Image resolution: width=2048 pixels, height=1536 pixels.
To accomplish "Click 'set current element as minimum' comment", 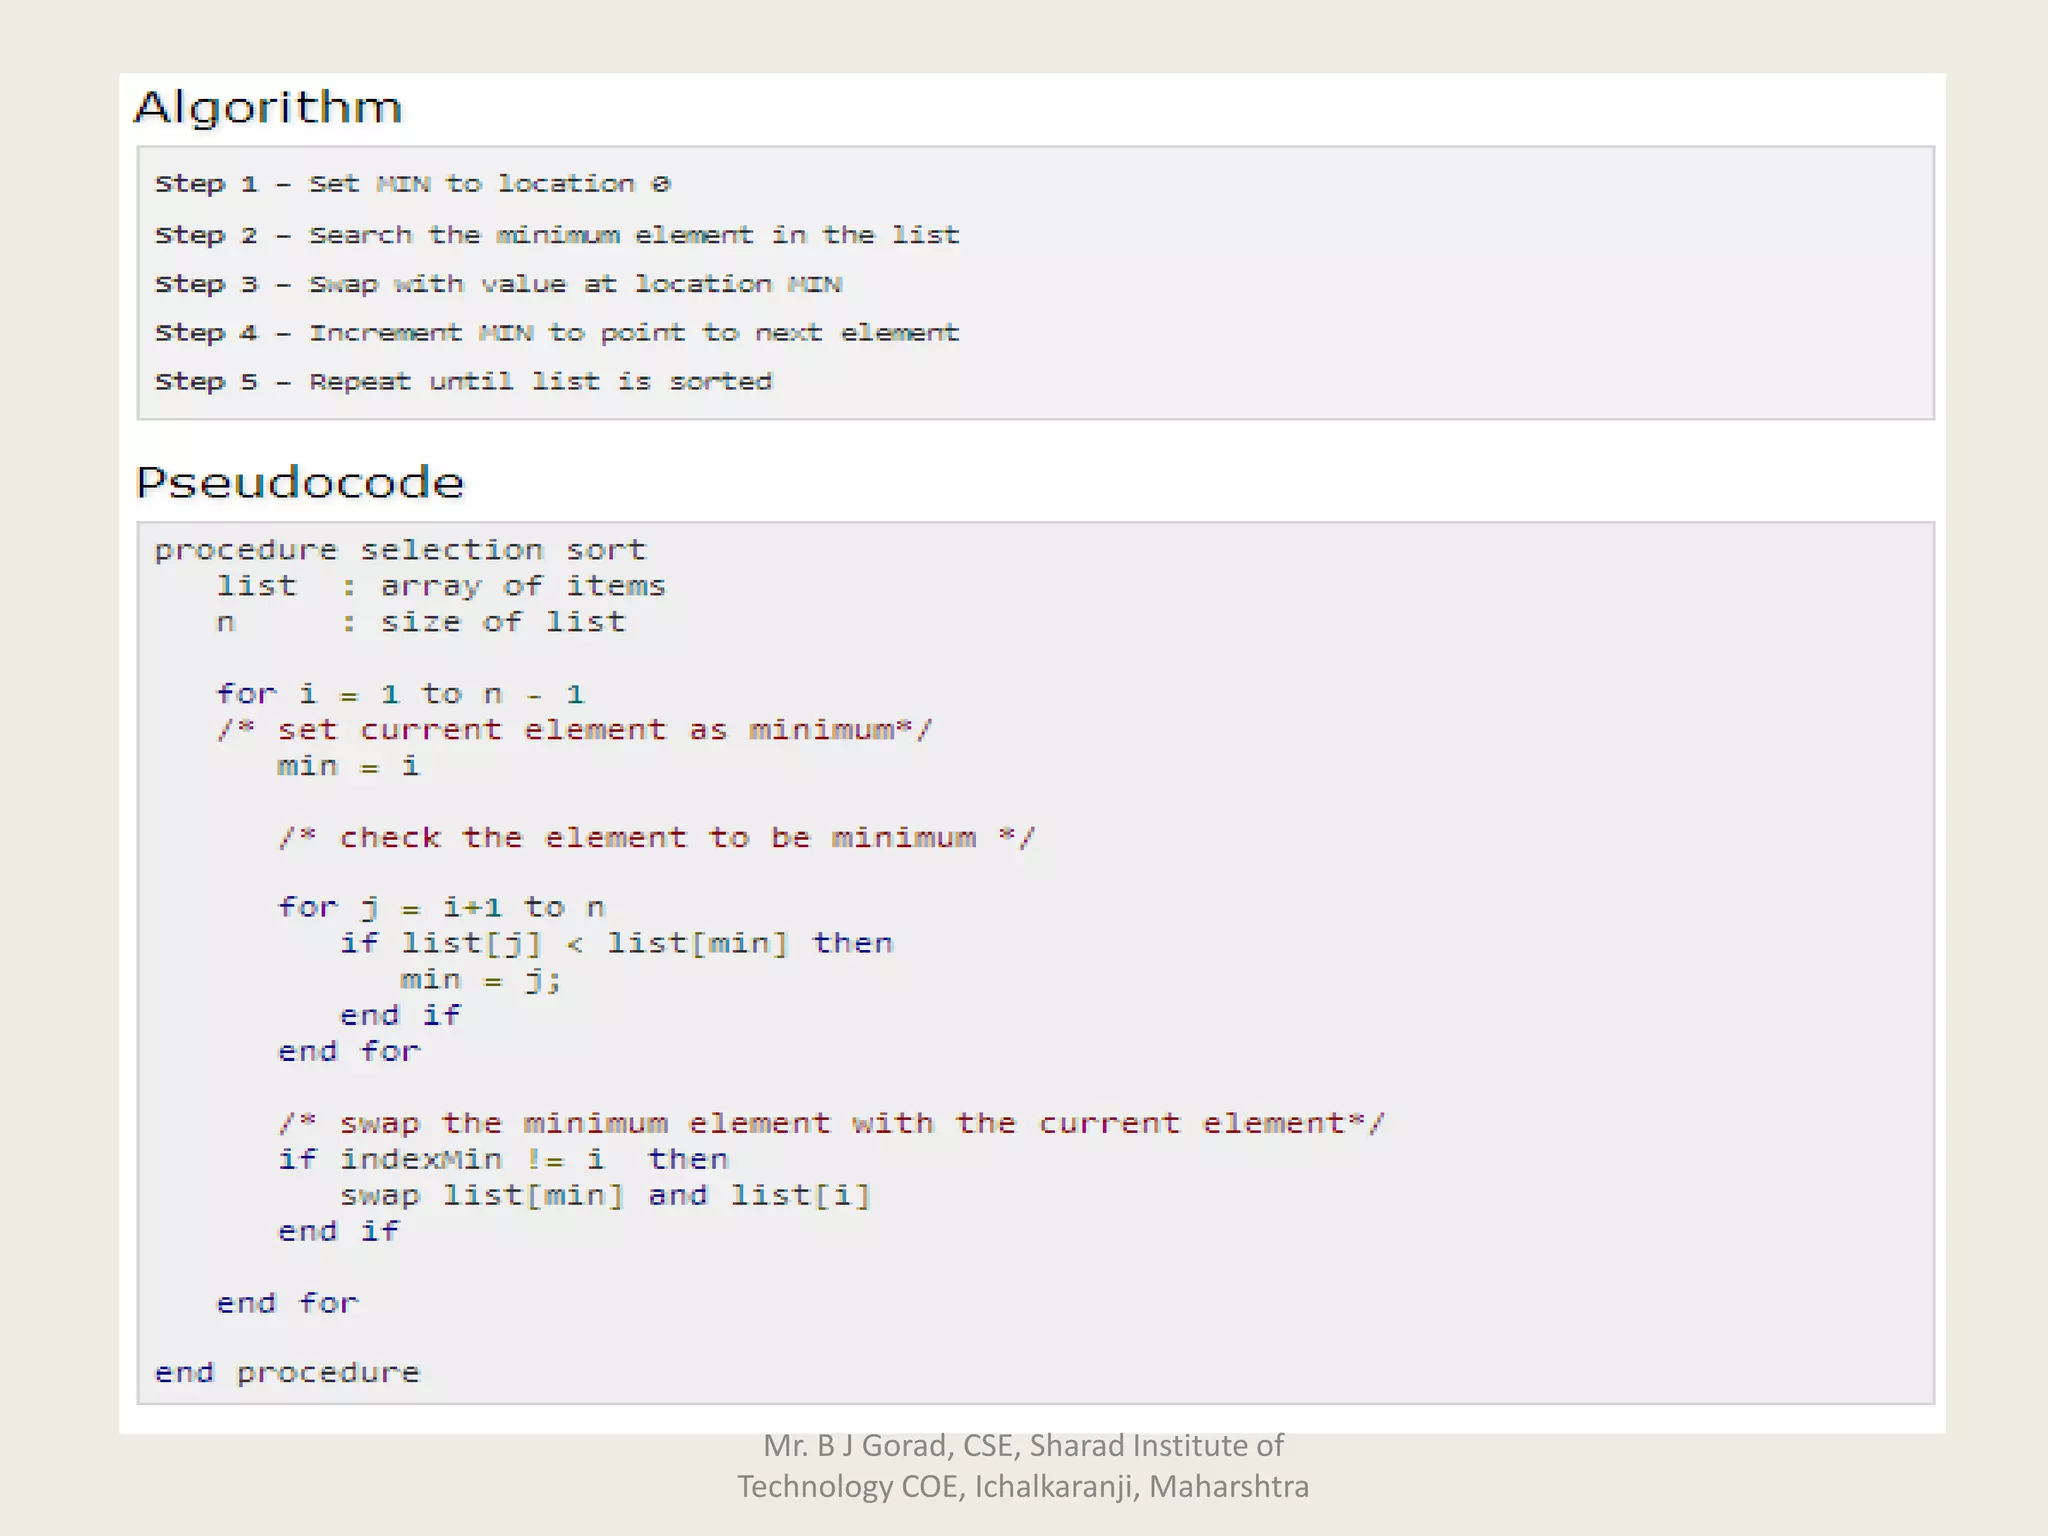I will (x=575, y=730).
